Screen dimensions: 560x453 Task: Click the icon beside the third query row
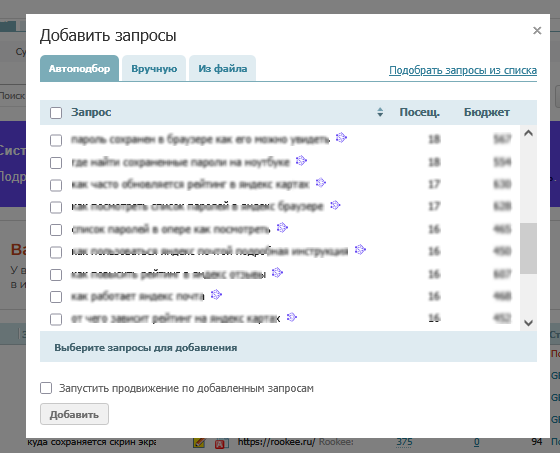321,183
